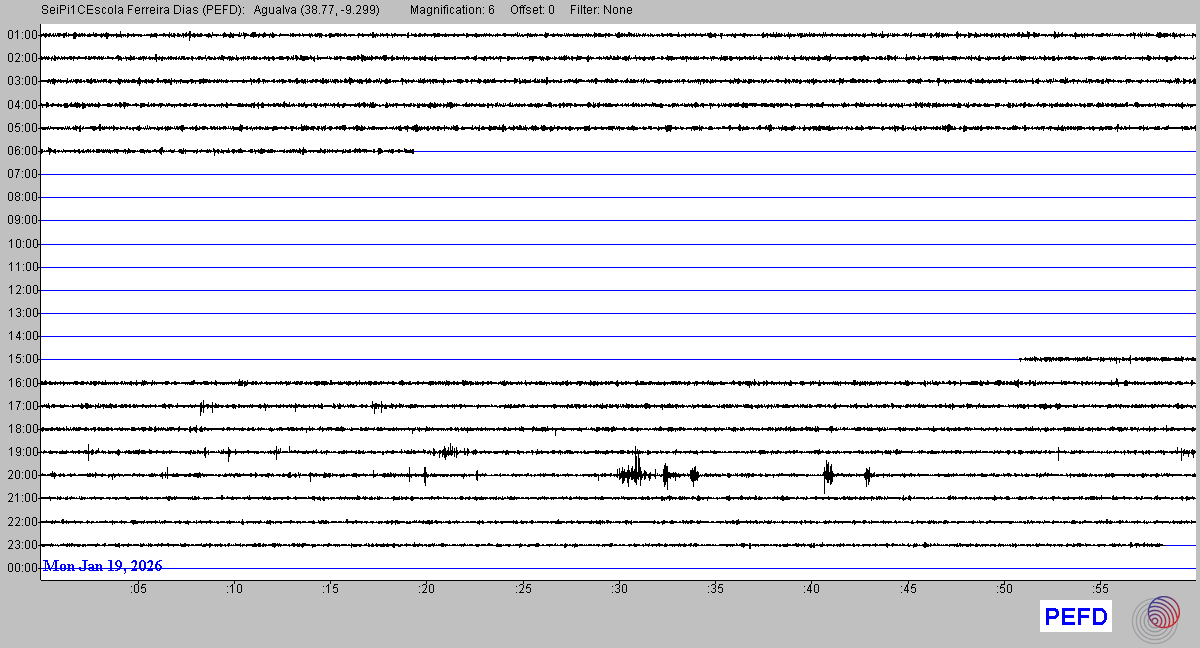The height and width of the screenshot is (648, 1200).
Task: Click the :05 minute axis marker
Action: tap(137, 589)
